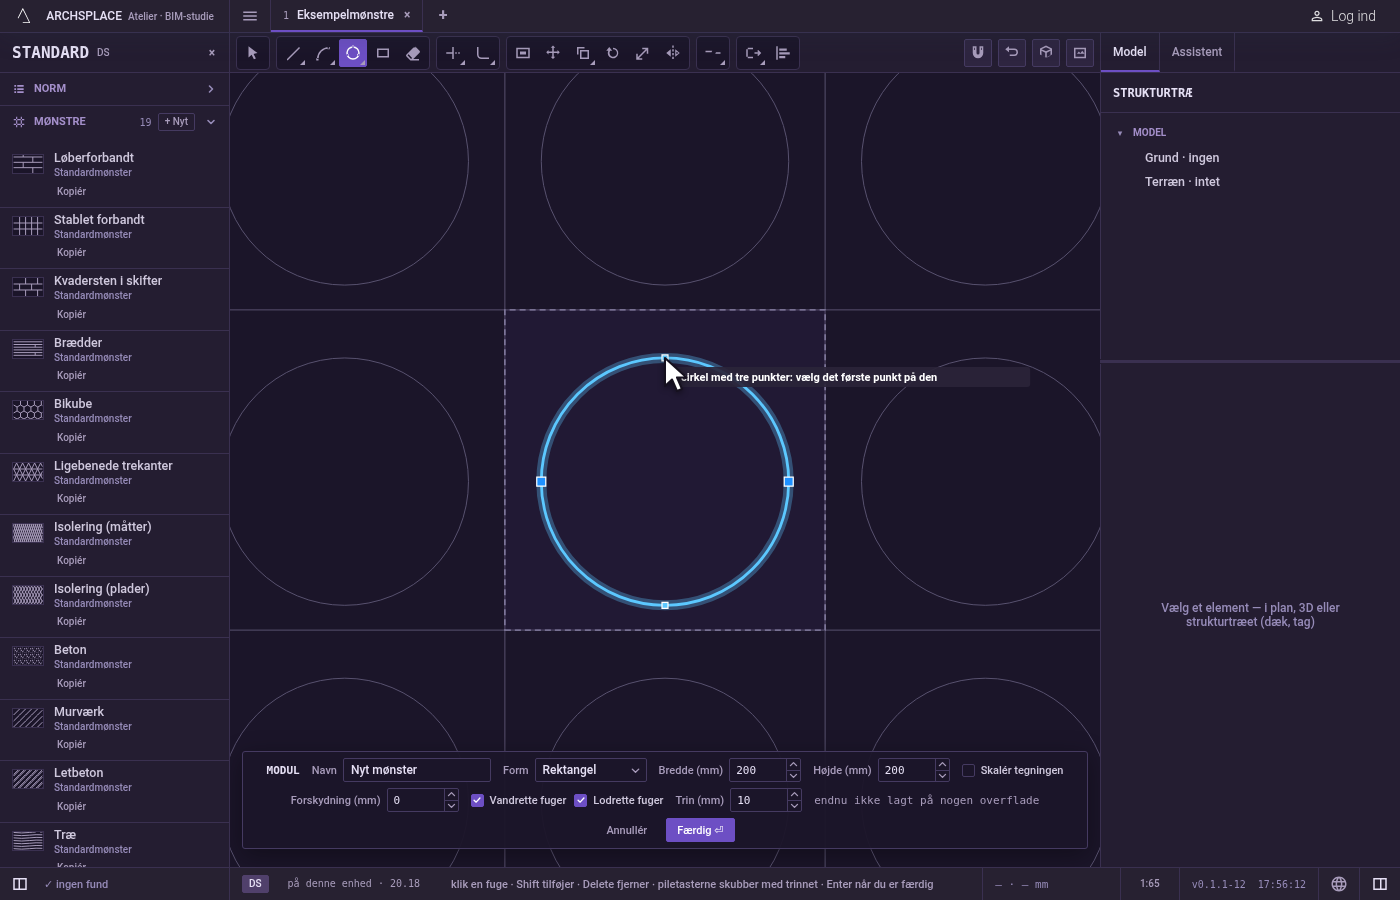Expand the NORM section

click(115, 89)
